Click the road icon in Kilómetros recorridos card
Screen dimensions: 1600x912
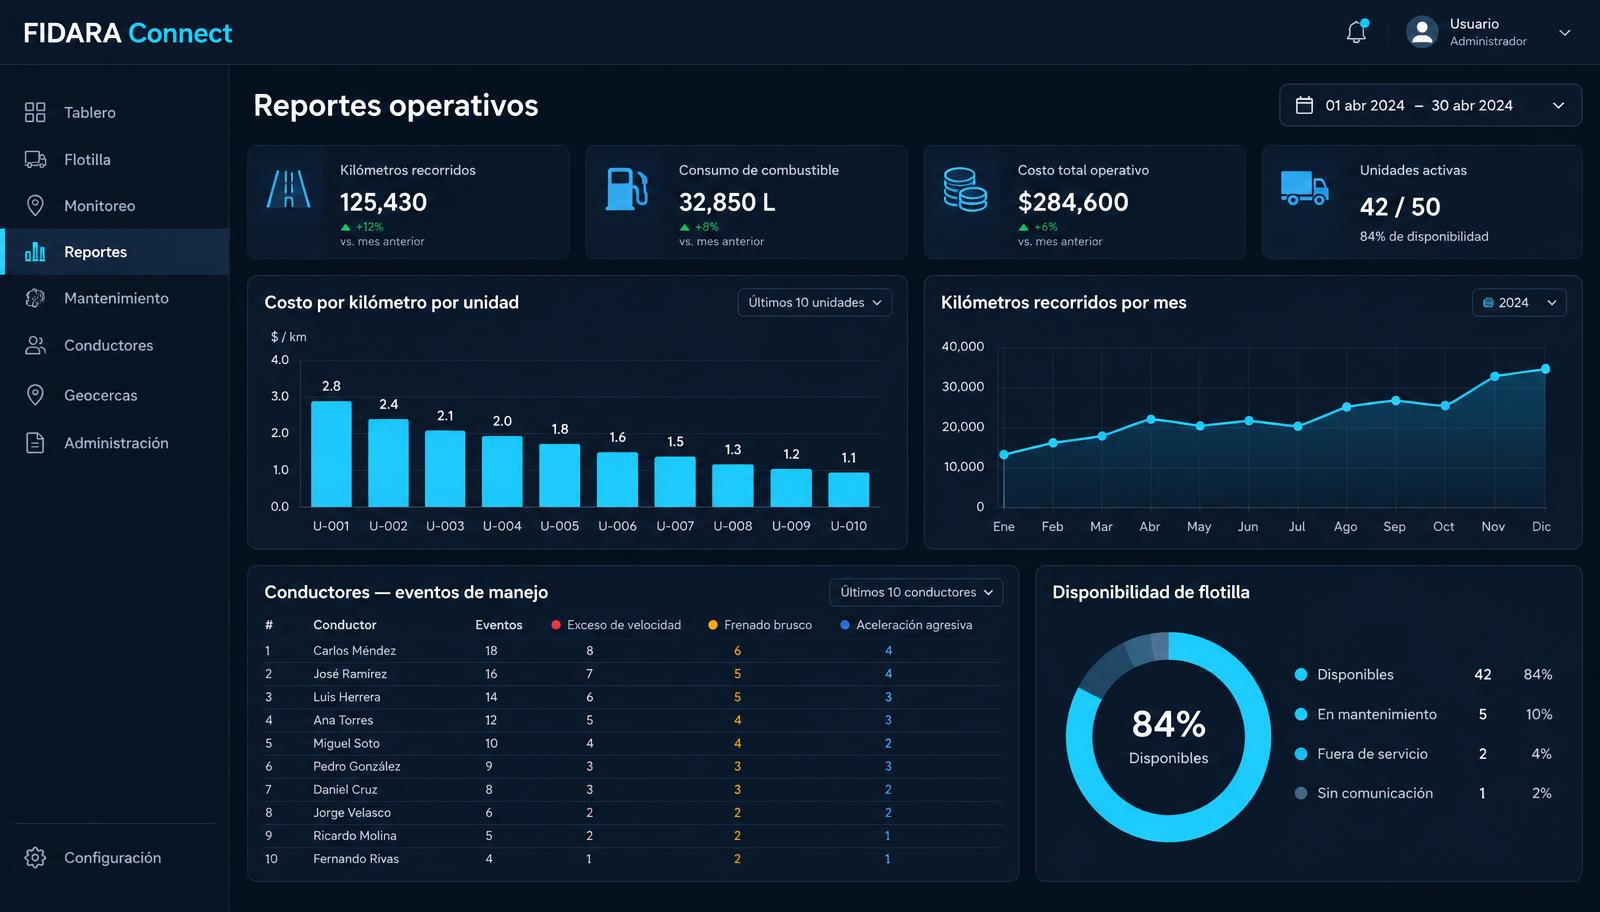point(288,189)
